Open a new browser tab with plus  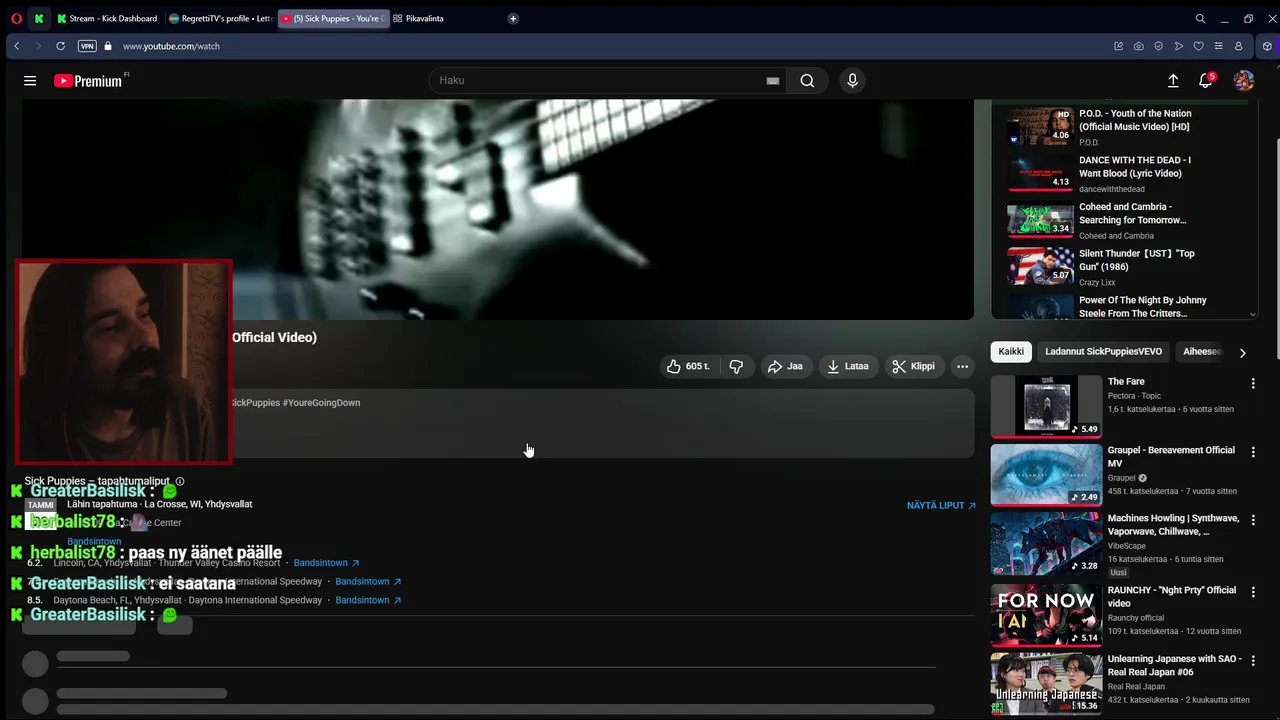click(513, 18)
